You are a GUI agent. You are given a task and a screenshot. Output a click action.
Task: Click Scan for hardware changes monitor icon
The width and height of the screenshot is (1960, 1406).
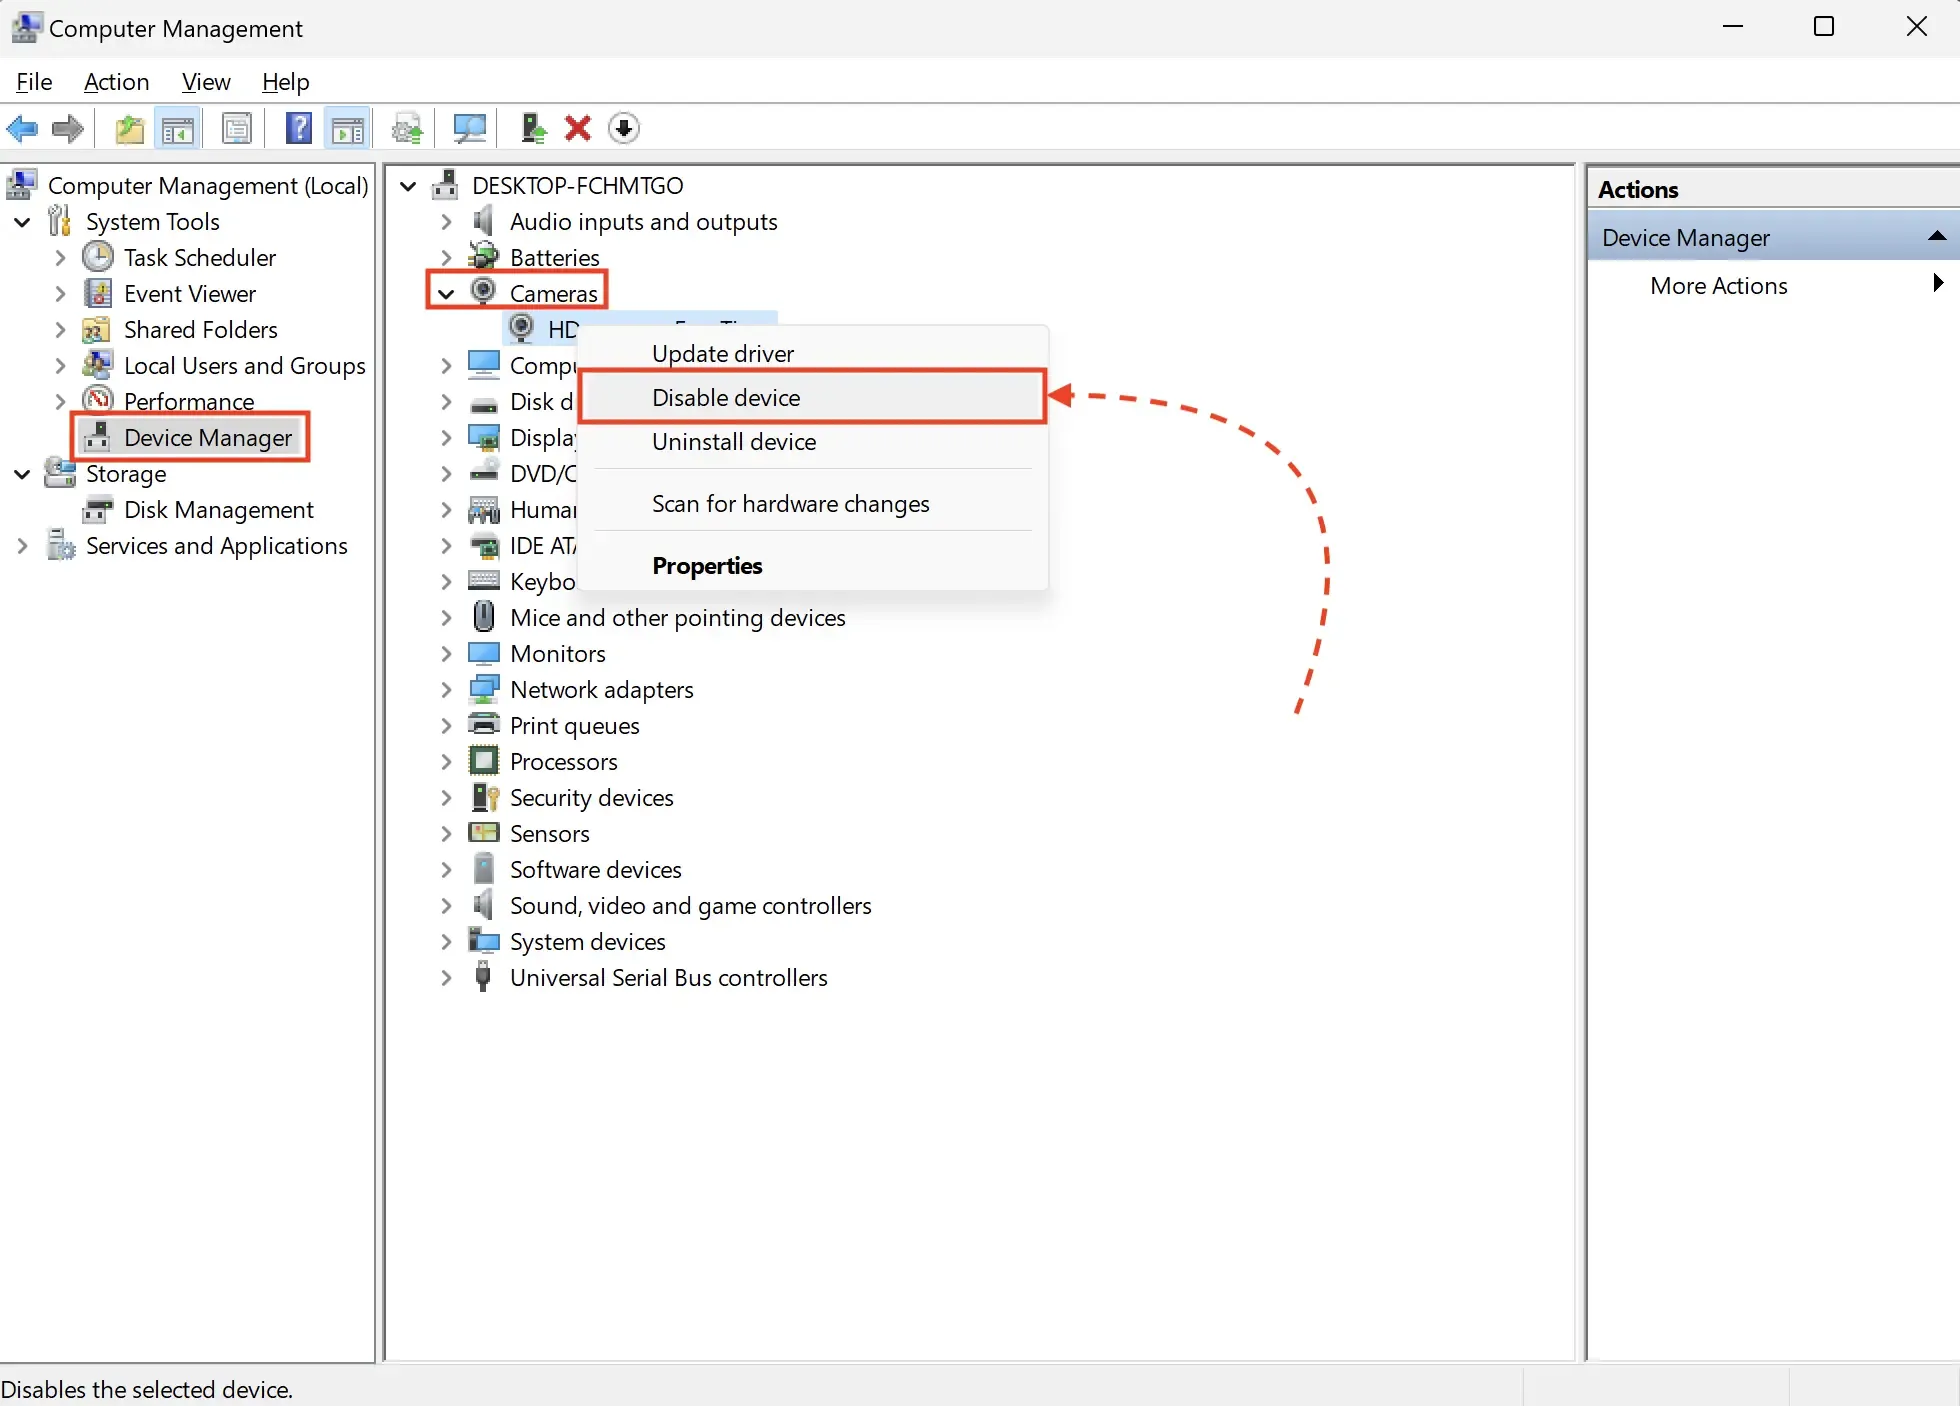click(x=469, y=128)
